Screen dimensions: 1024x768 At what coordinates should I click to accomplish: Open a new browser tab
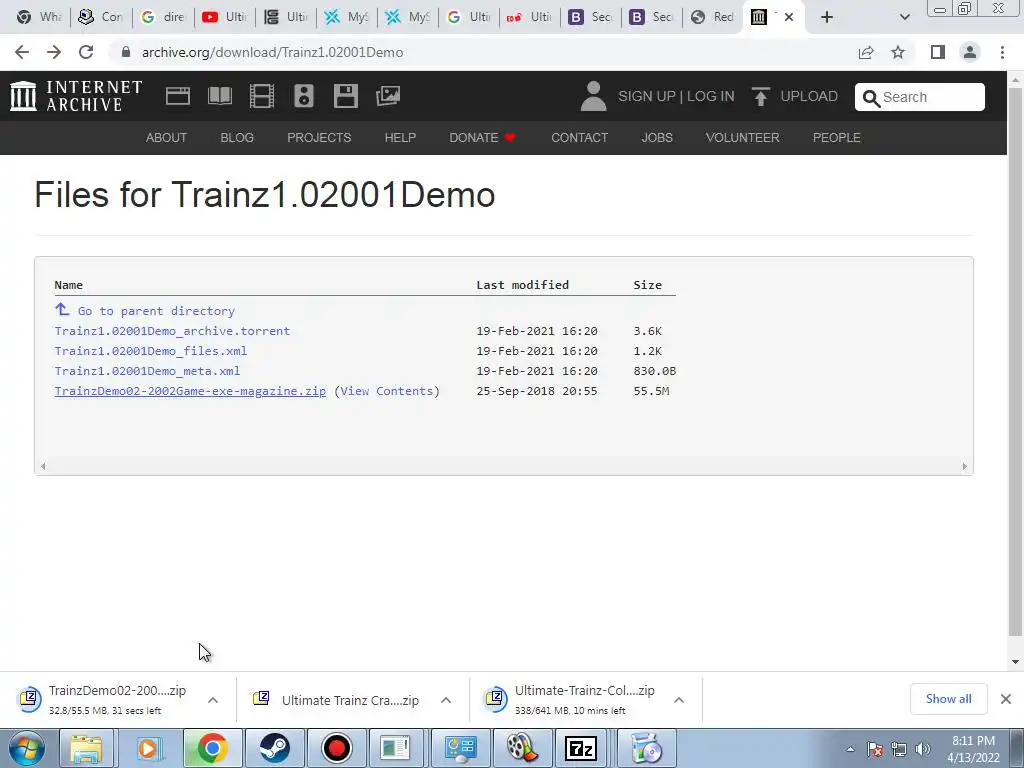point(827,17)
